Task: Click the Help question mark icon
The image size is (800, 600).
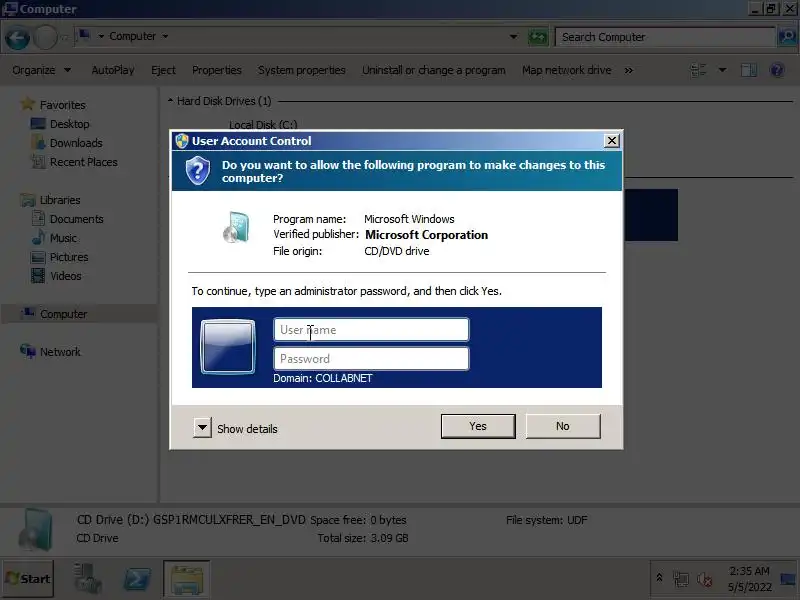Action: [x=777, y=70]
